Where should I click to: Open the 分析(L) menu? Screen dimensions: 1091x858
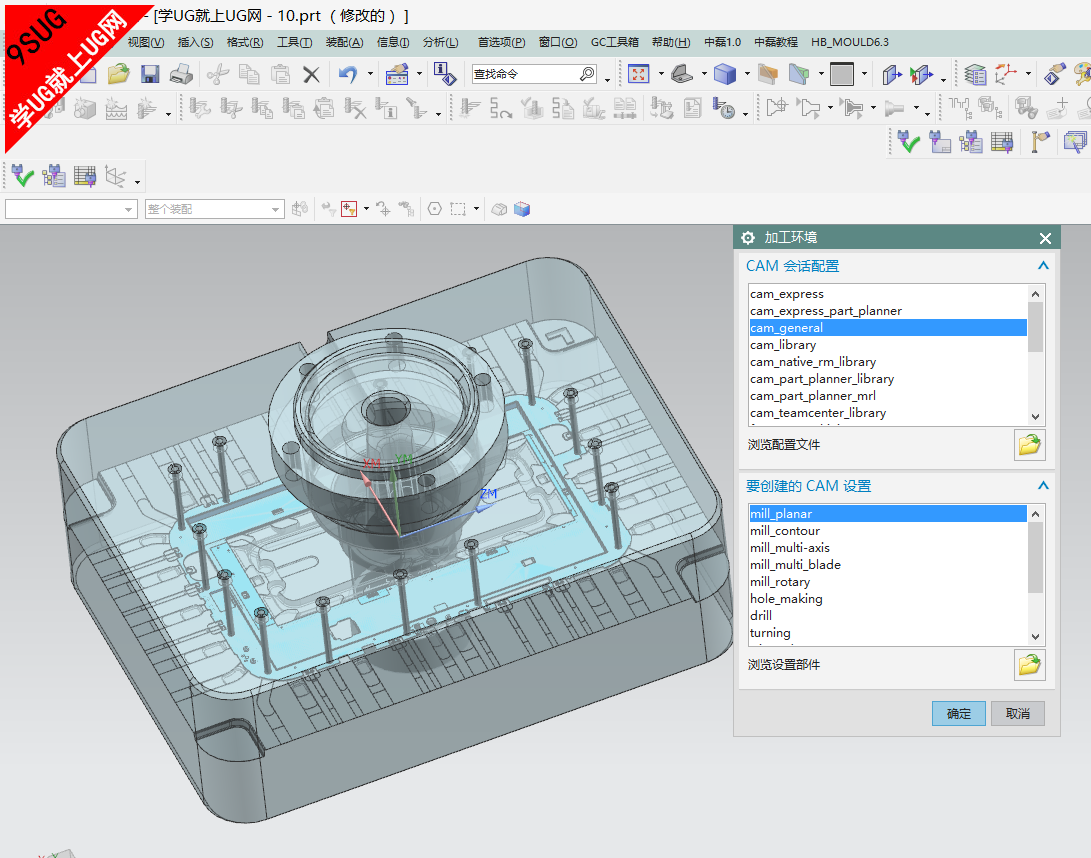coord(440,42)
